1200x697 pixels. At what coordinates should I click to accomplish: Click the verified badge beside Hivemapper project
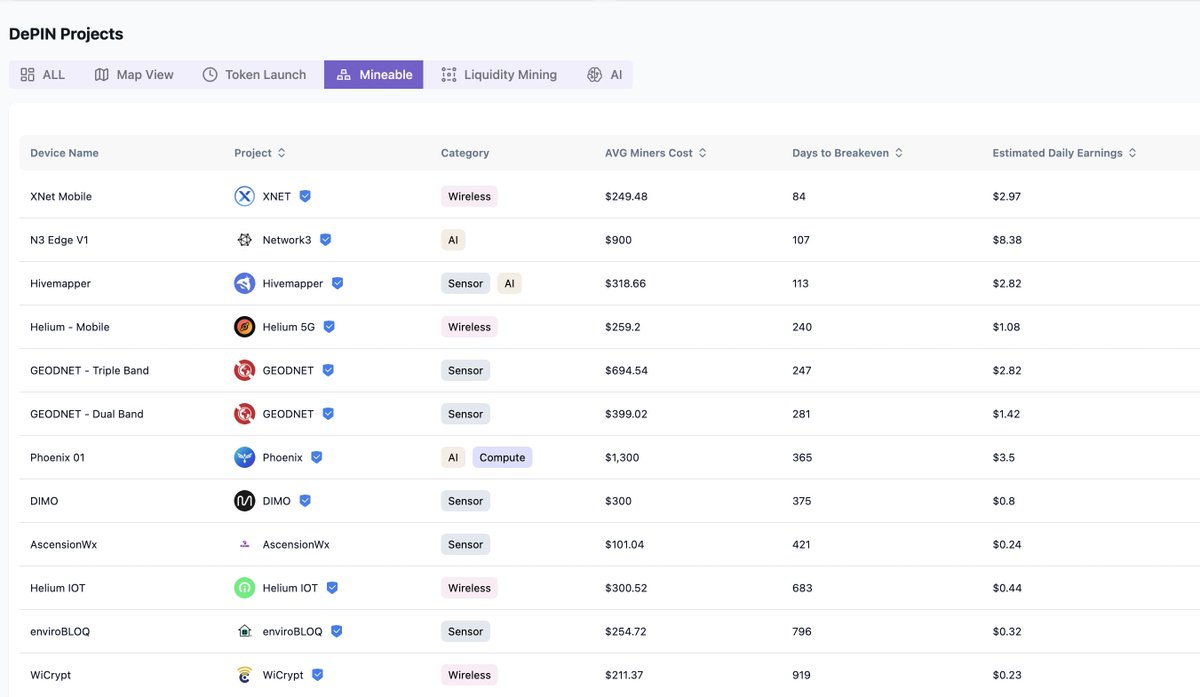[337, 283]
